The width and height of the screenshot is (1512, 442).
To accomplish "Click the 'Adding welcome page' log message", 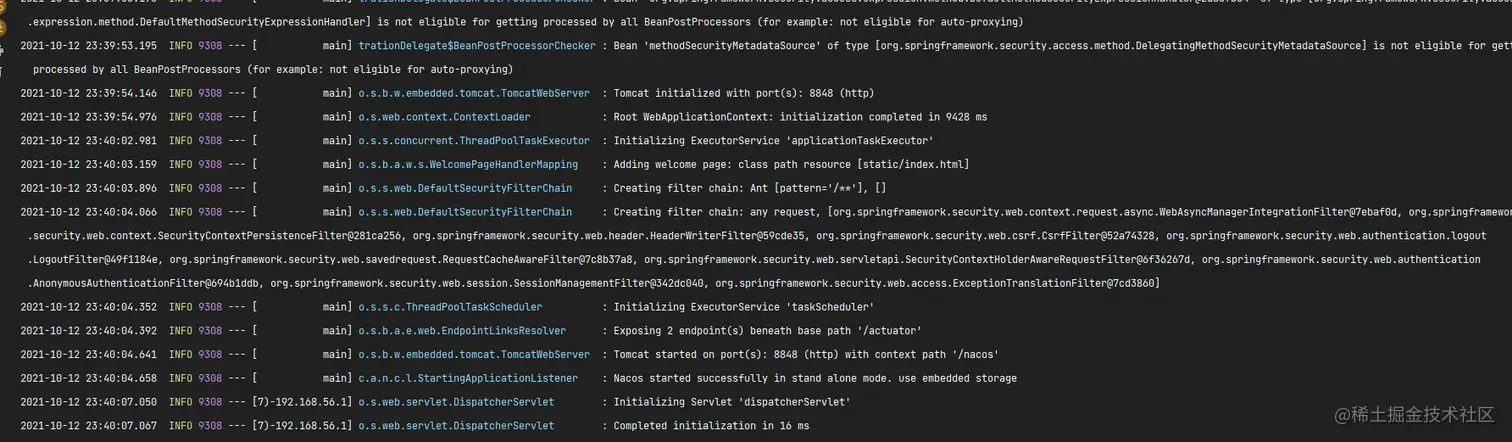I will coord(791,165).
